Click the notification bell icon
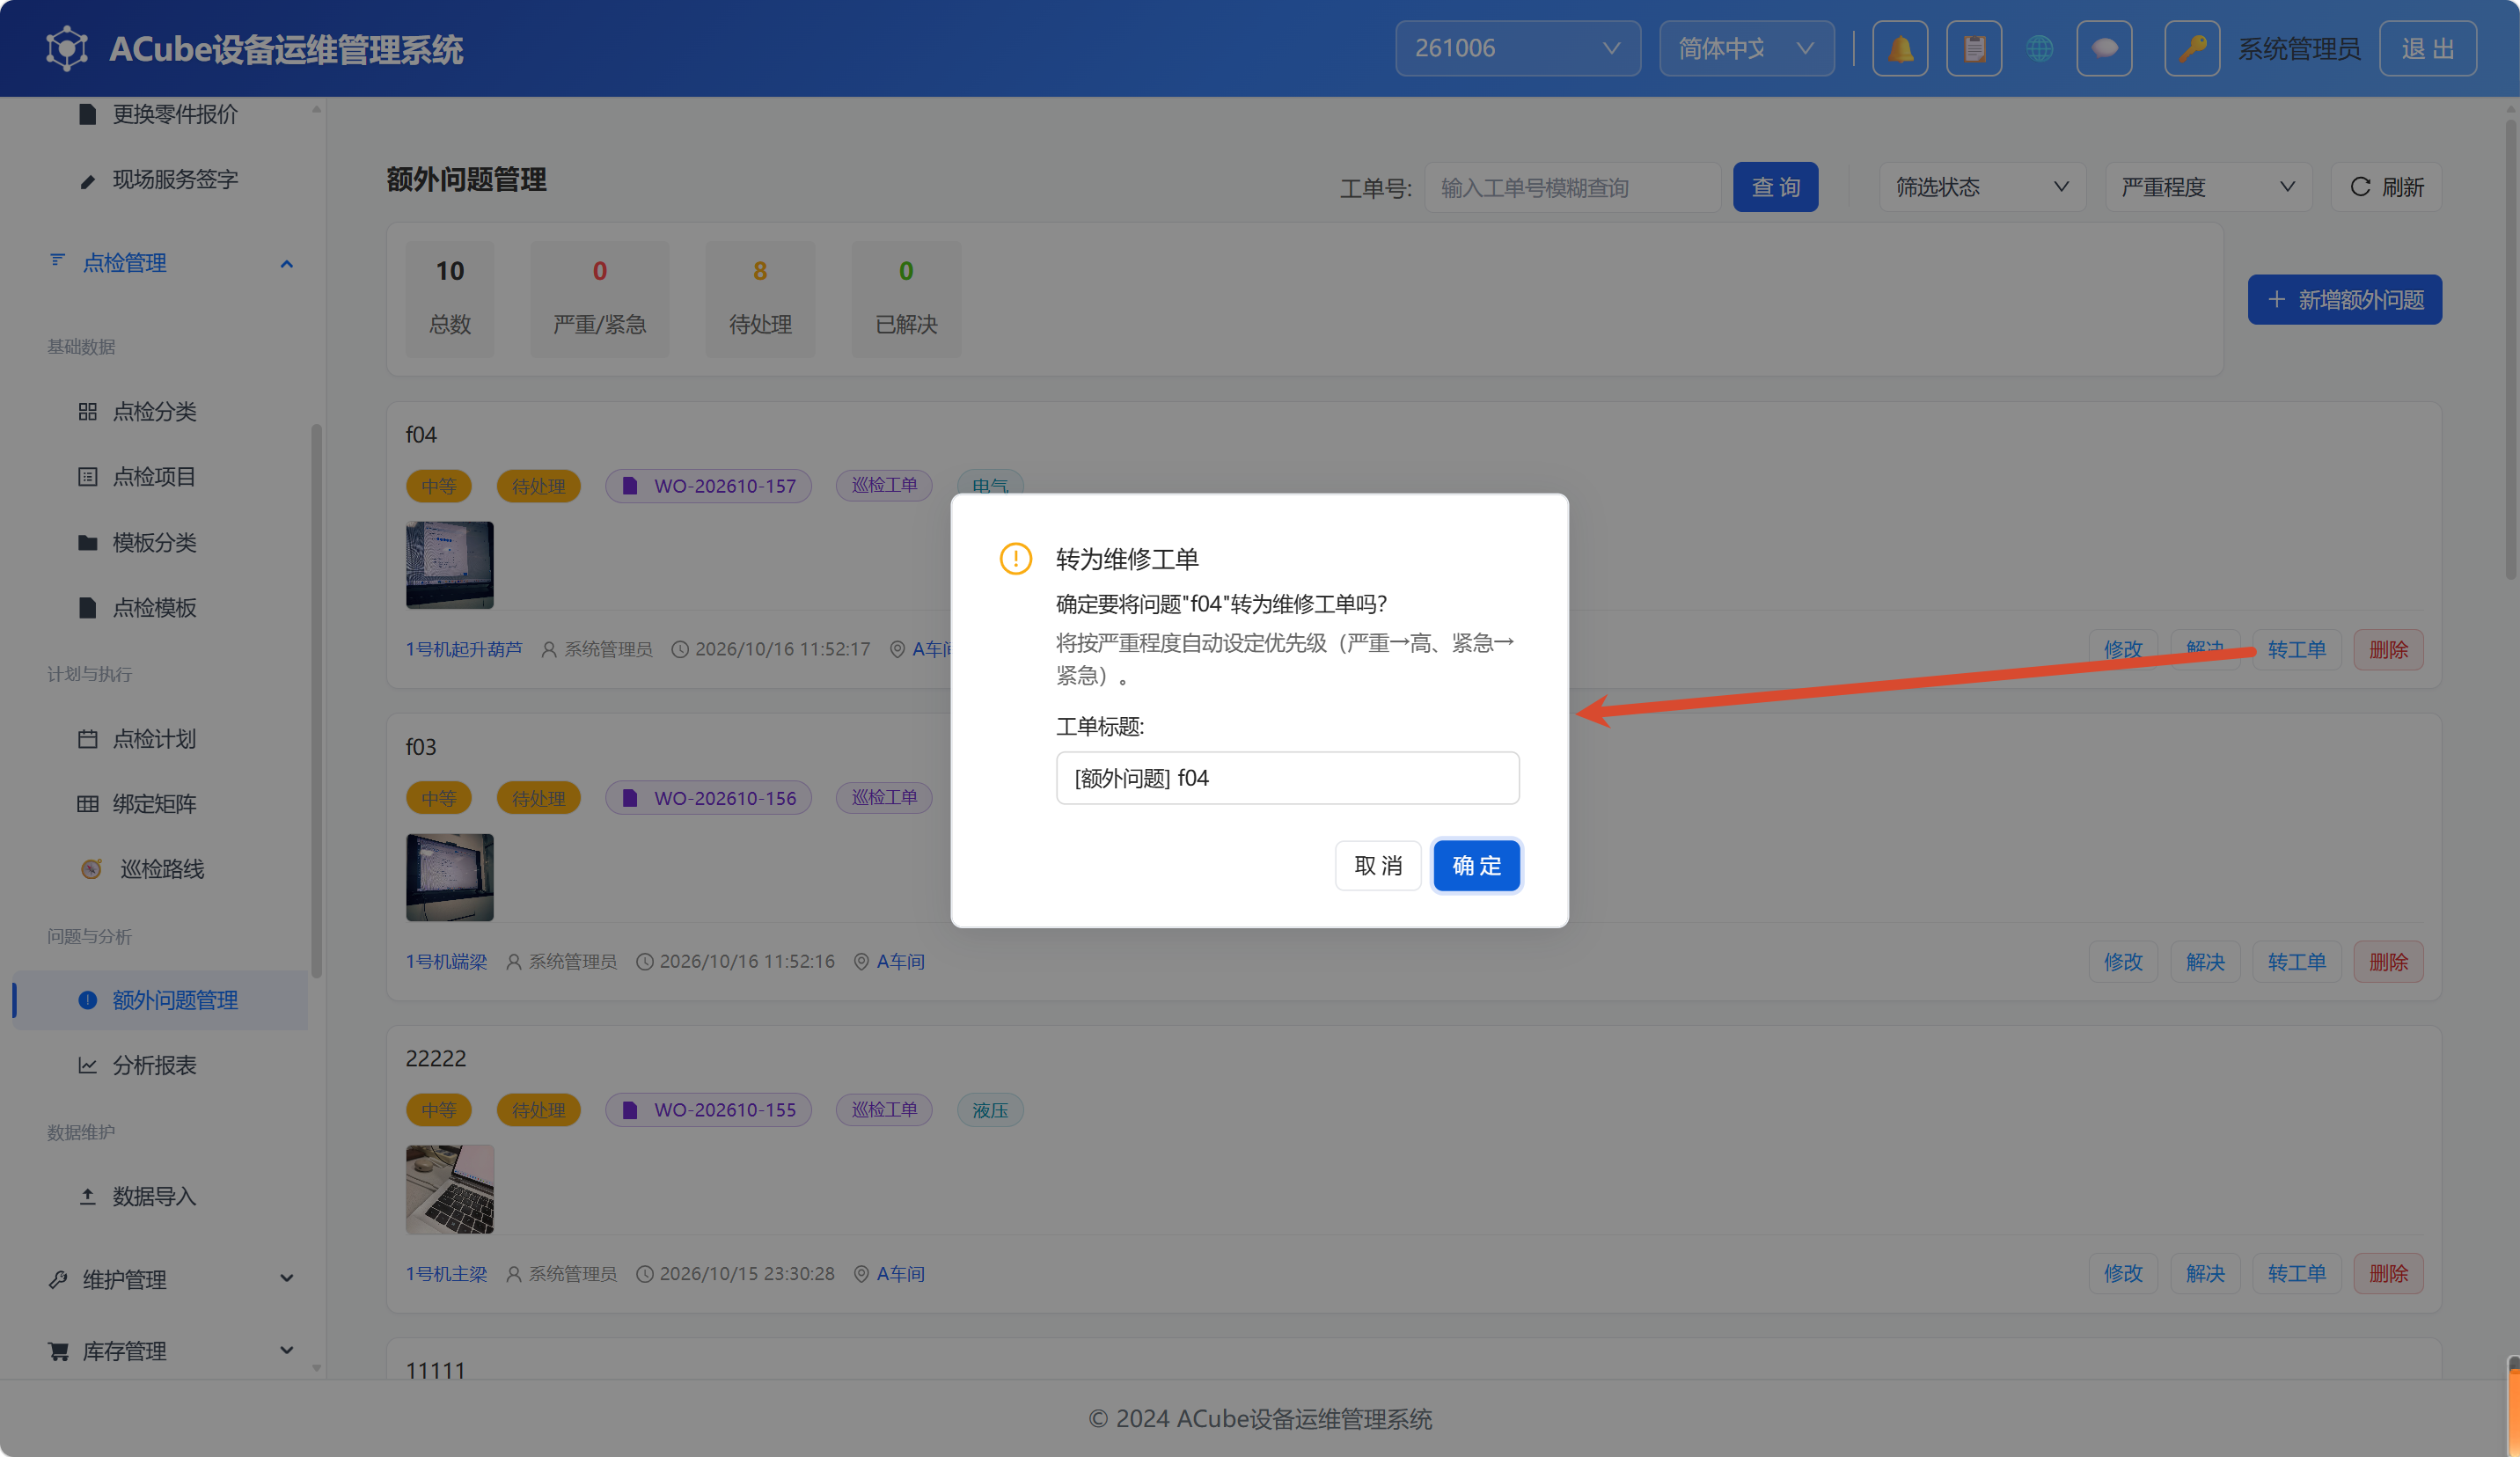 [x=1900, y=48]
